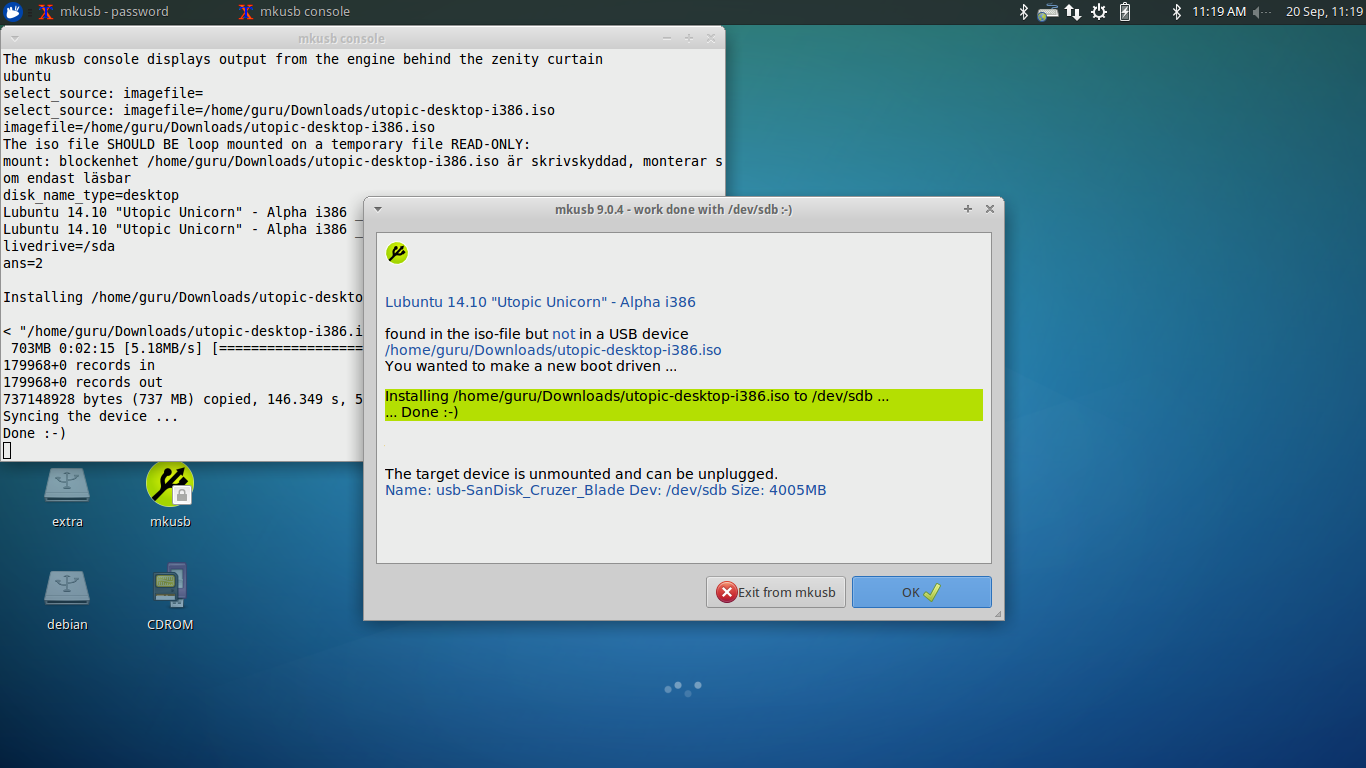Switch to mkusb console taskbar entry

(x=294, y=12)
